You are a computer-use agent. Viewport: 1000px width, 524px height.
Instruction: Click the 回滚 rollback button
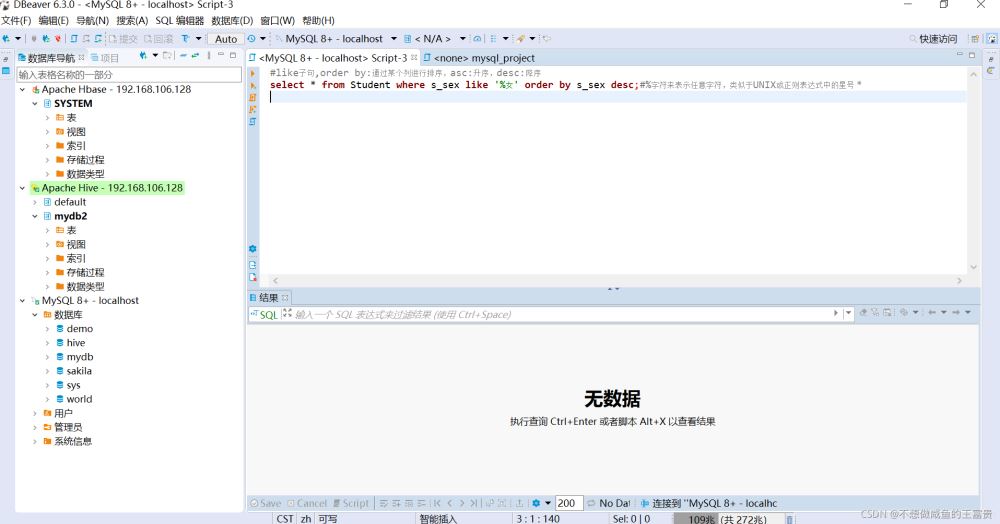pyautogui.click(x=158, y=39)
